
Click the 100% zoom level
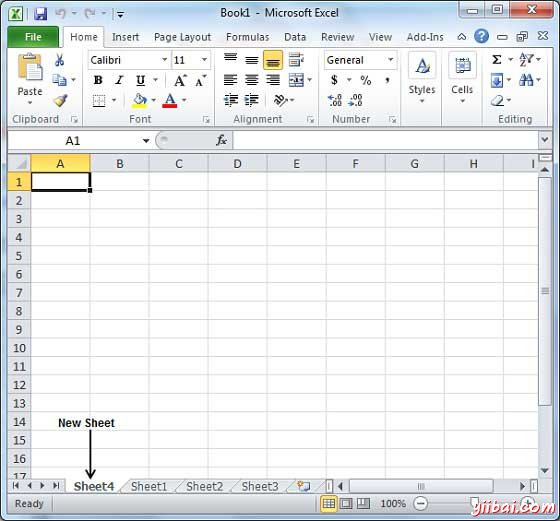click(x=393, y=504)
